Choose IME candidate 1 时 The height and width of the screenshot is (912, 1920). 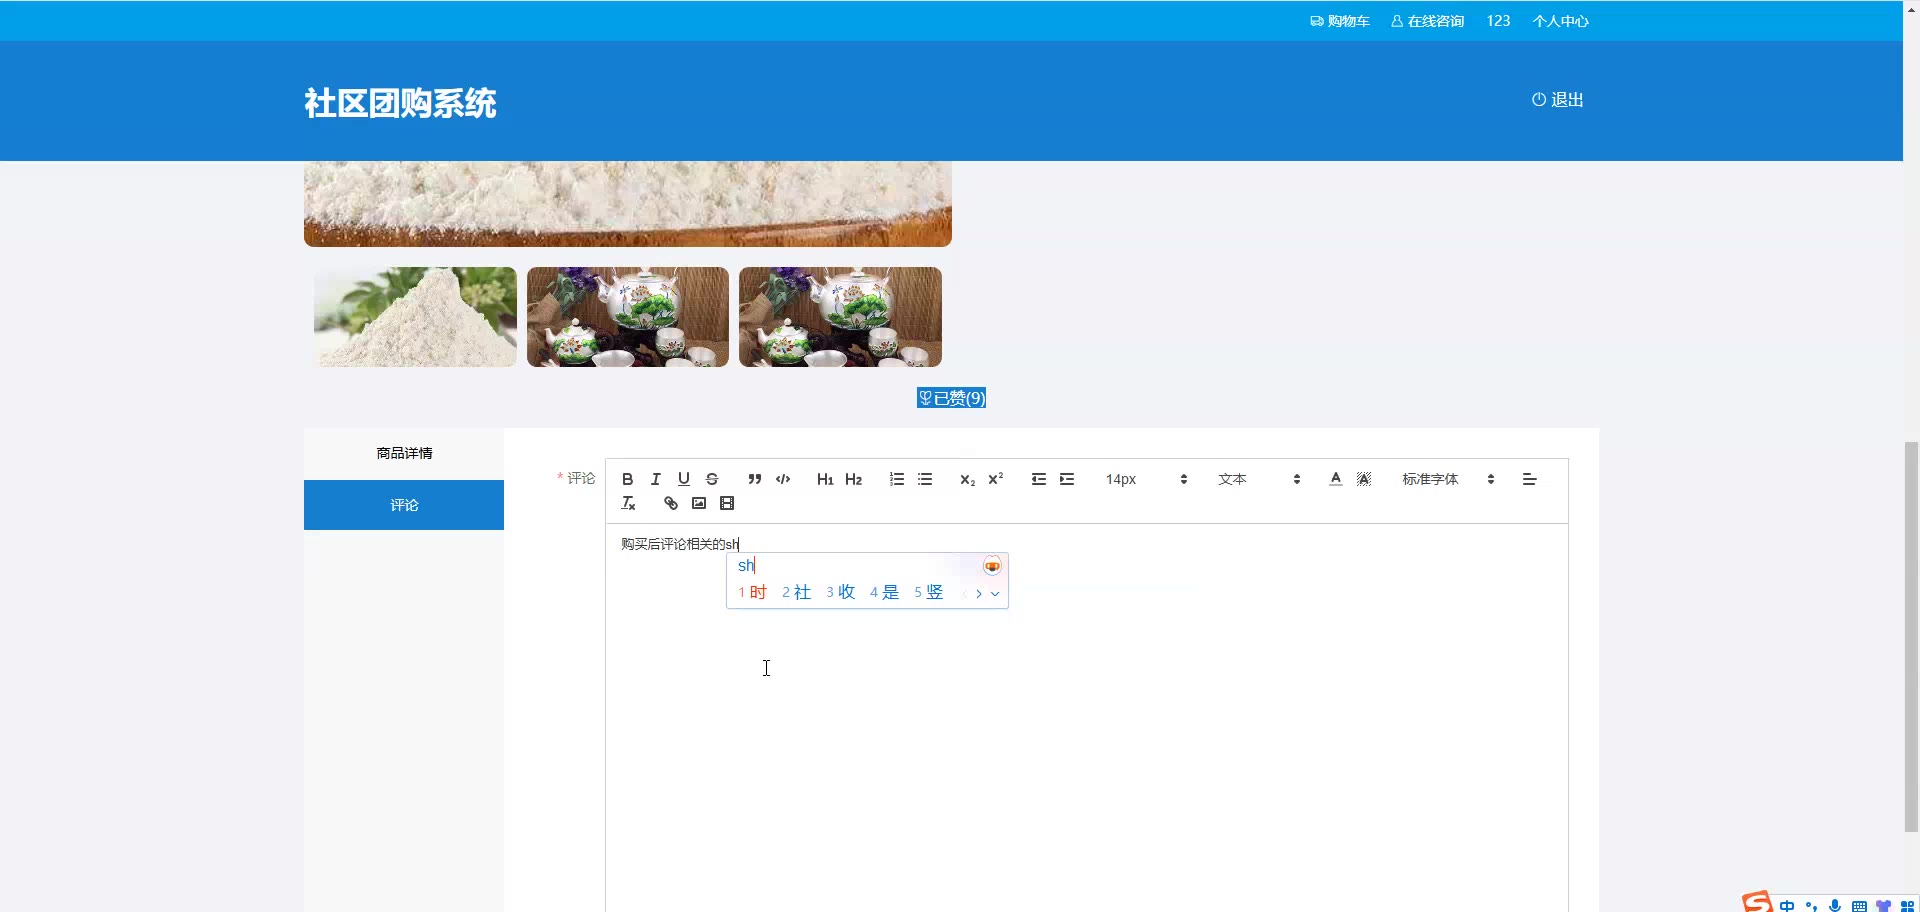pos(752,593)
